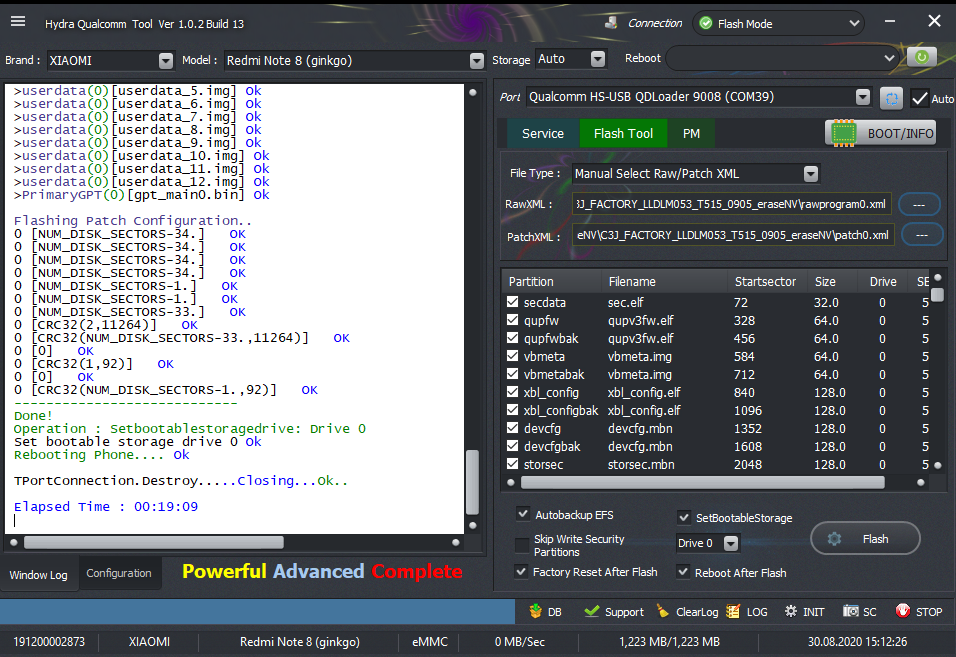Open Support from the bottom toolbar

click(614, 611)
